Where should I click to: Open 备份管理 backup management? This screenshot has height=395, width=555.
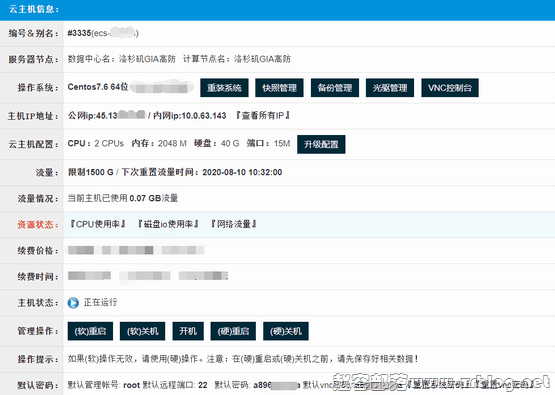click(x=335, y=88)
